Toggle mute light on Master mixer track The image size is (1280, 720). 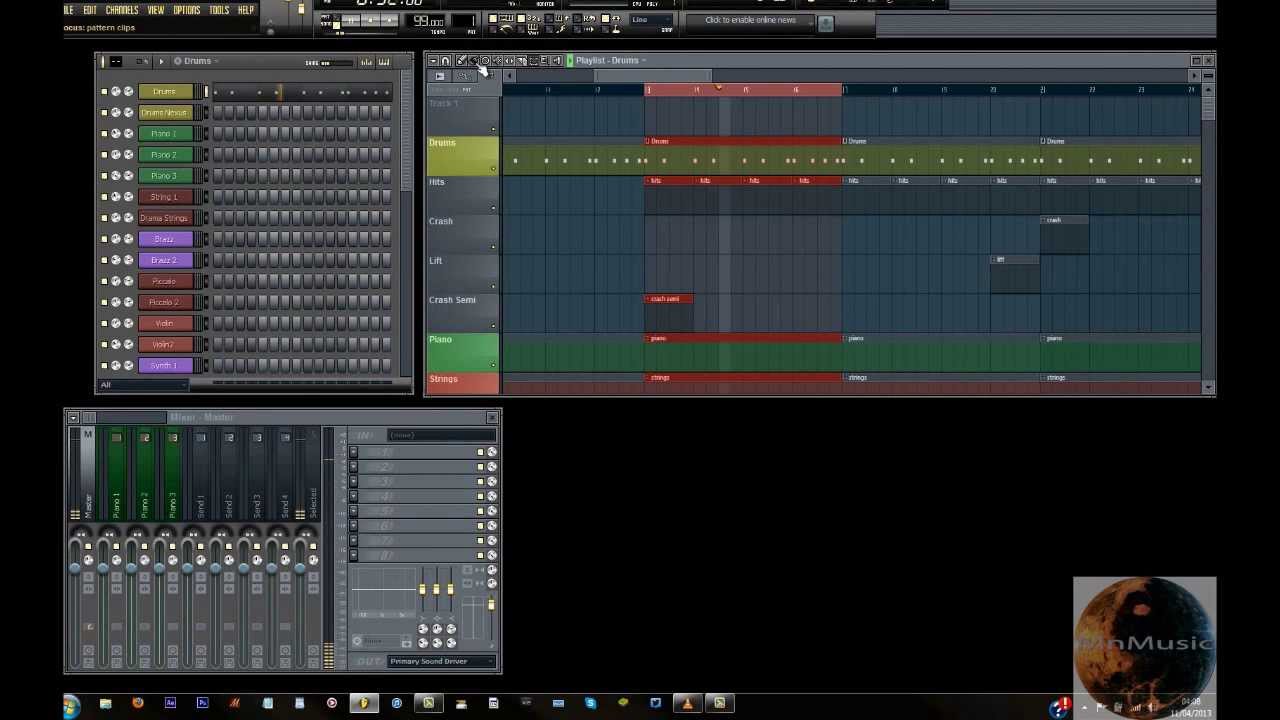click(x=88, y=544)
